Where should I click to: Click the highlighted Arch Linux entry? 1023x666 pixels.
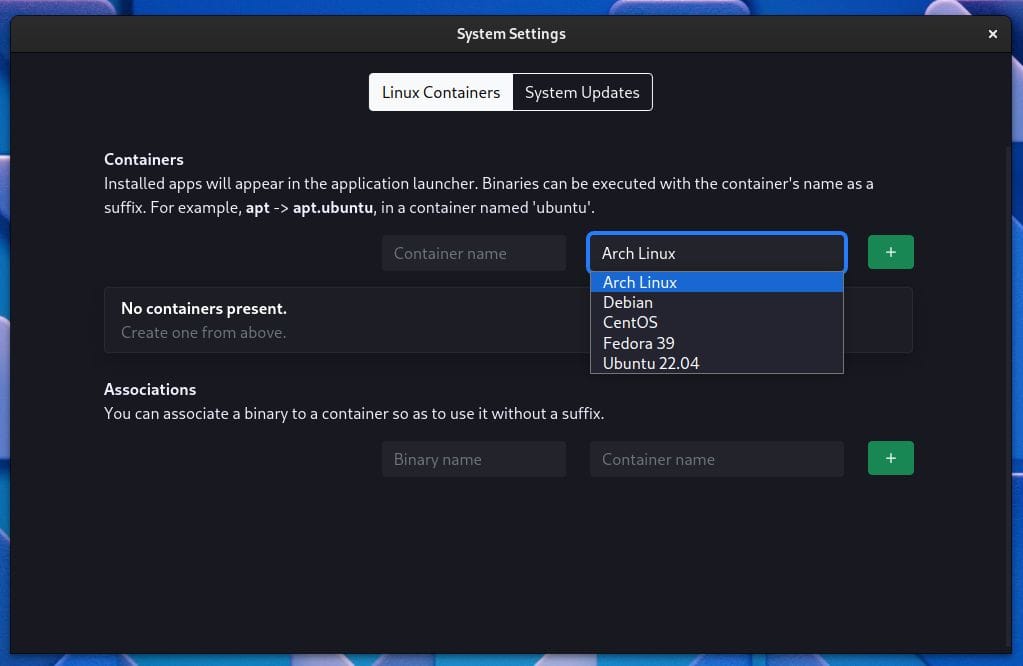(x=640, y=282)
